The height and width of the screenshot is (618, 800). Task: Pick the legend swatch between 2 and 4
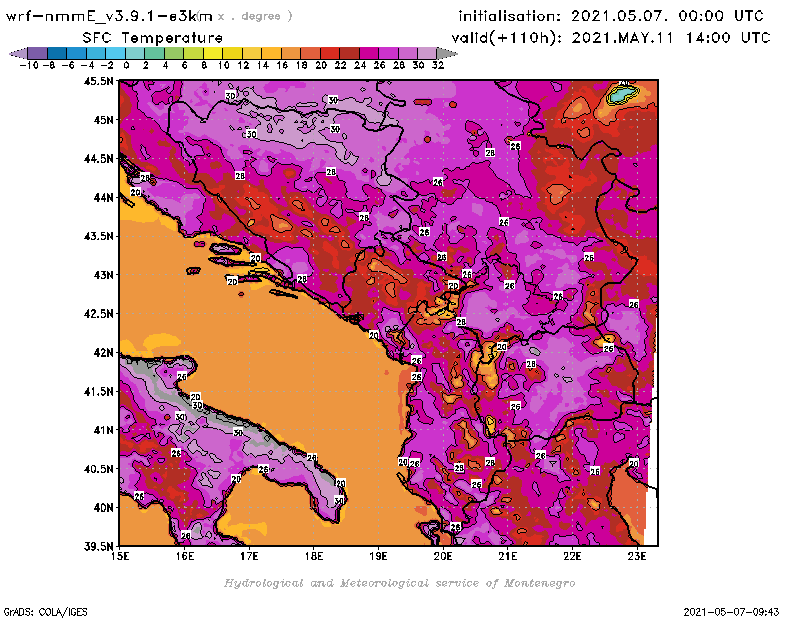pyautogui.click(x=155, y=53)
